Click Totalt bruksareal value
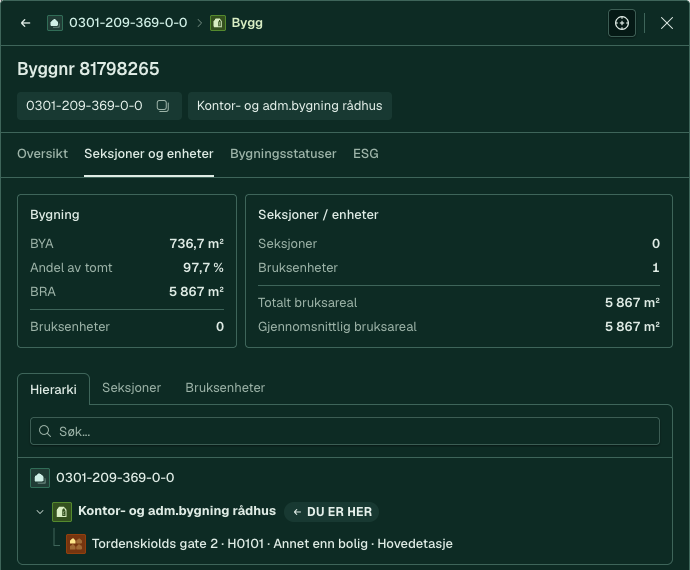Image resolution: width=690 pixels, height=570 pixels. pyautogui.click(x=632, y=303)
